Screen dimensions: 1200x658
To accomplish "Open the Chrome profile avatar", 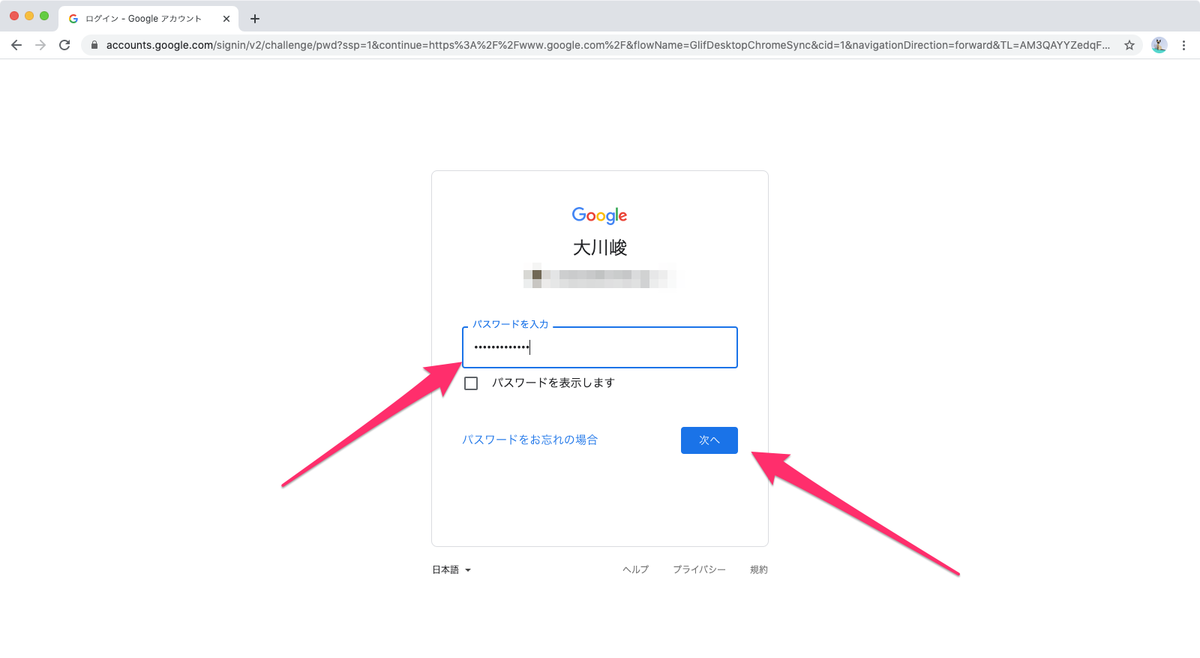I will 1159,45.
